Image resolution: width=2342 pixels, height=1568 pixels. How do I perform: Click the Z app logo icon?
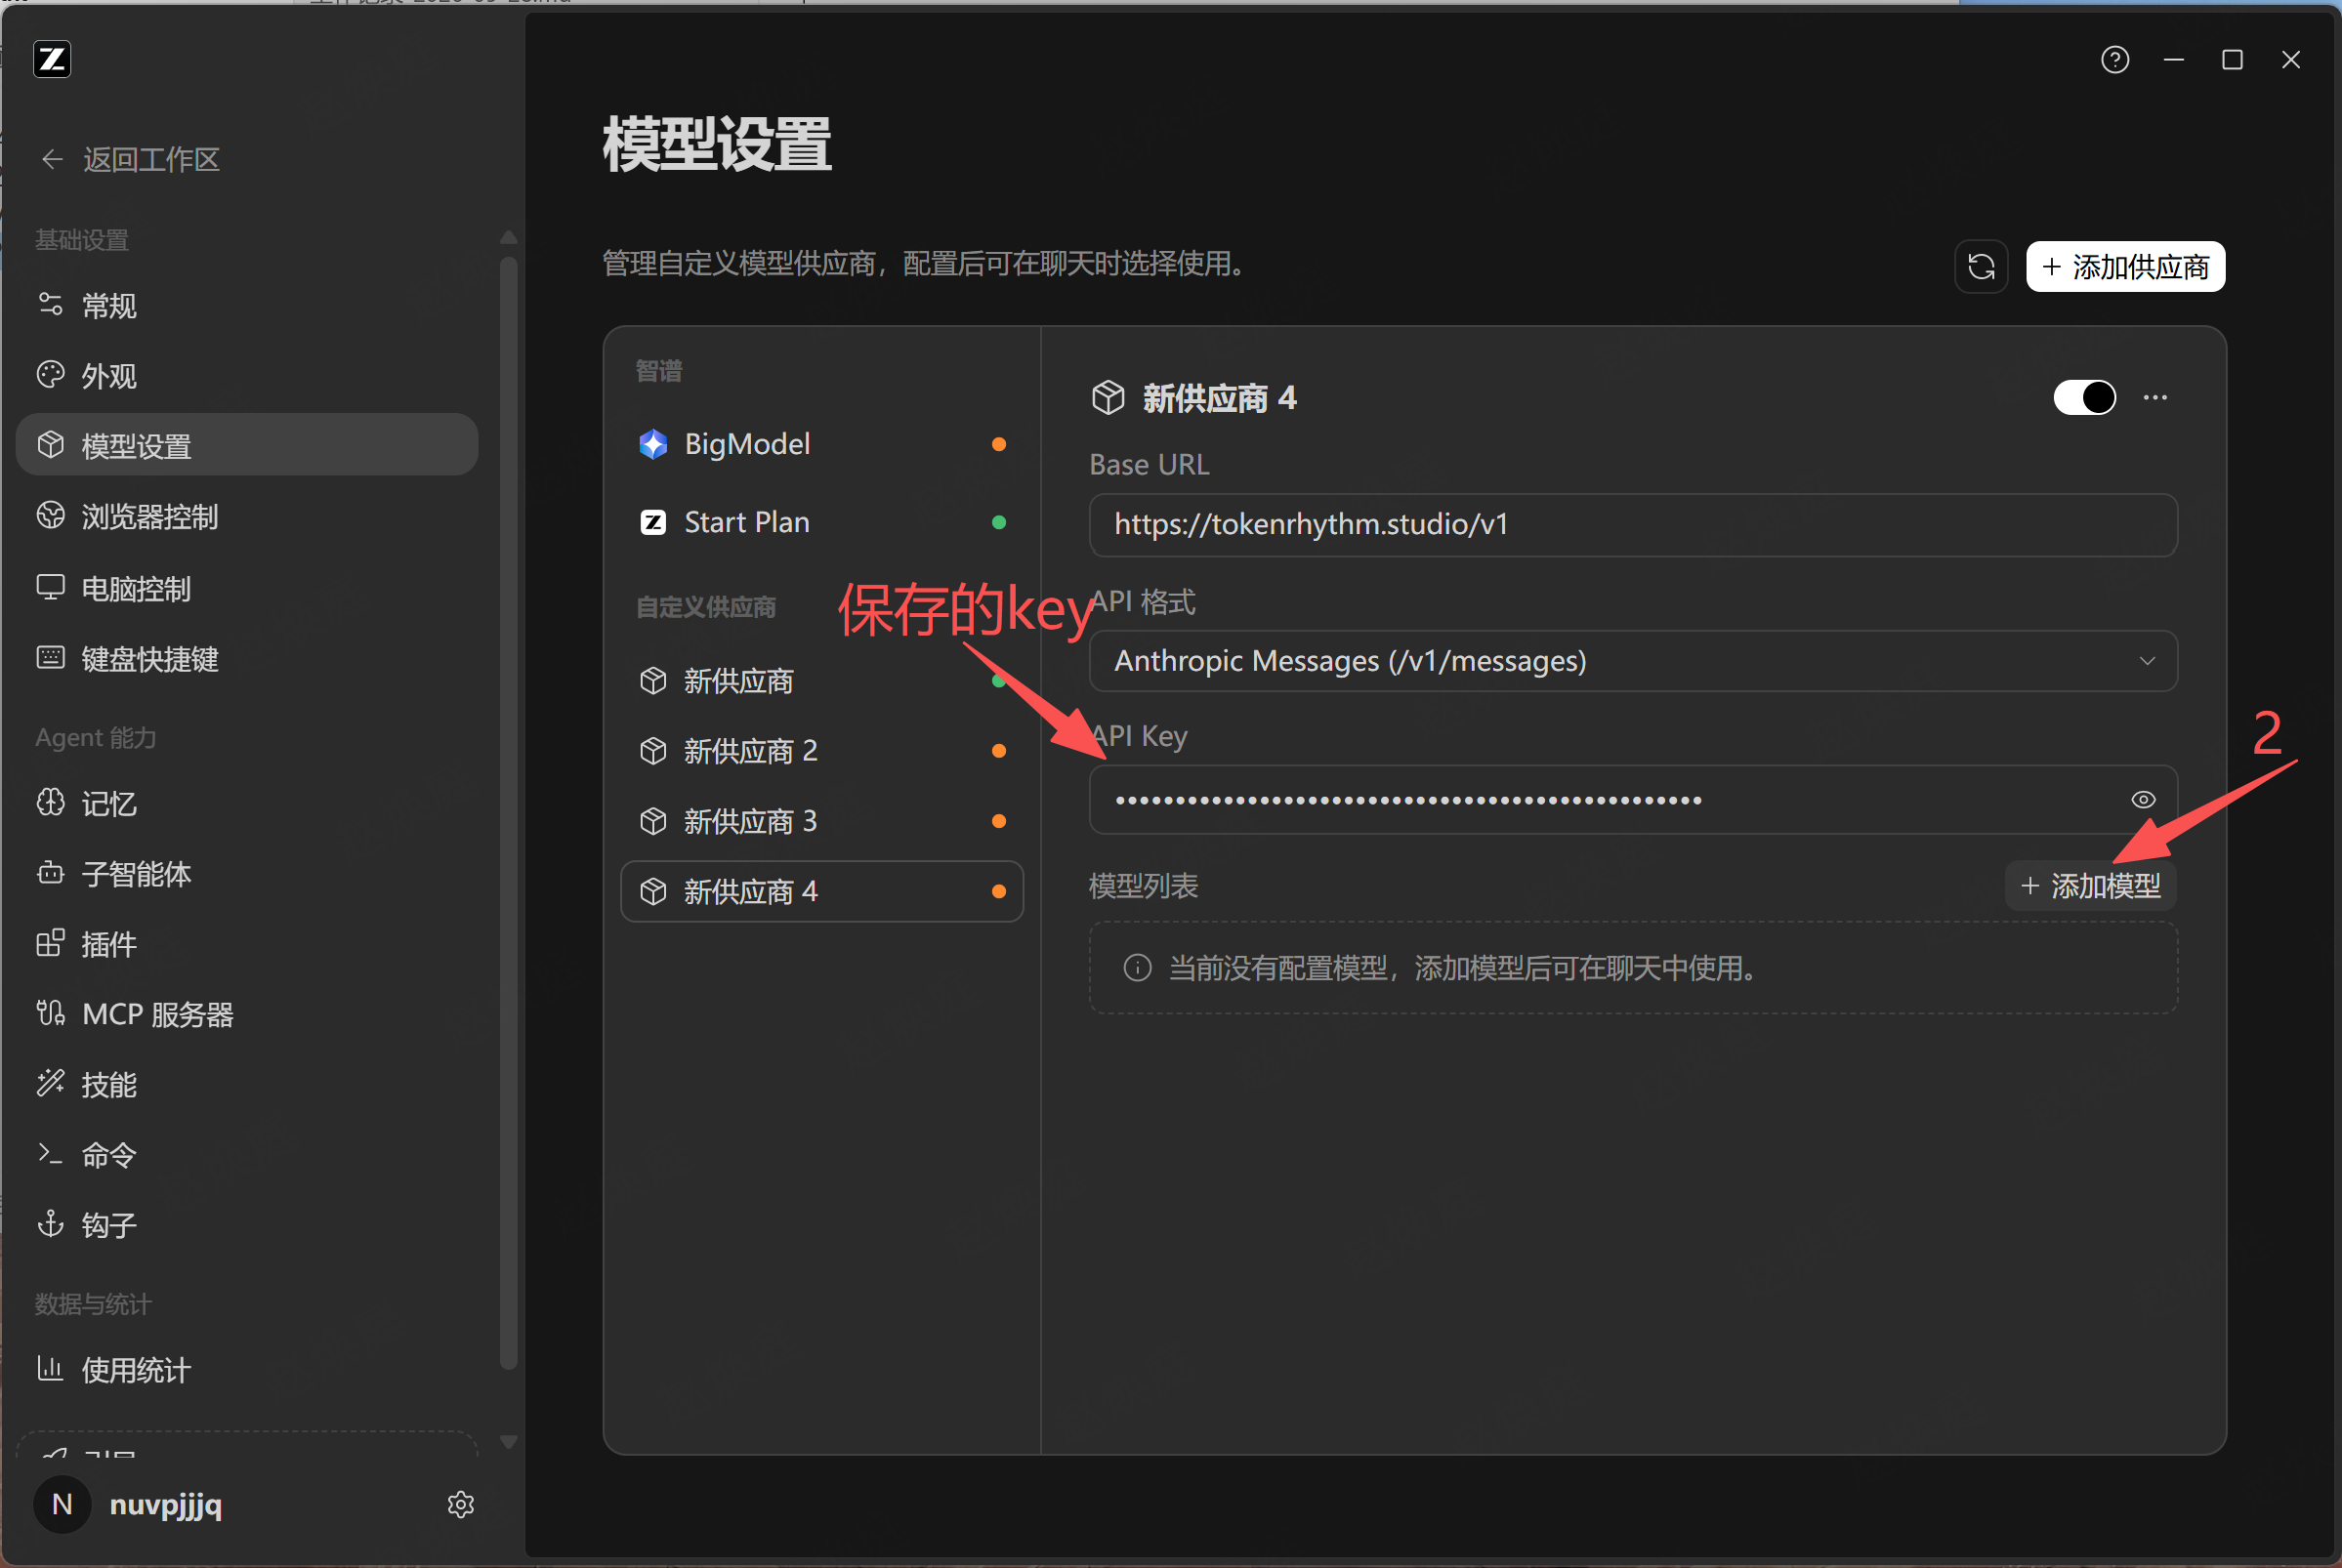(52, 59)
